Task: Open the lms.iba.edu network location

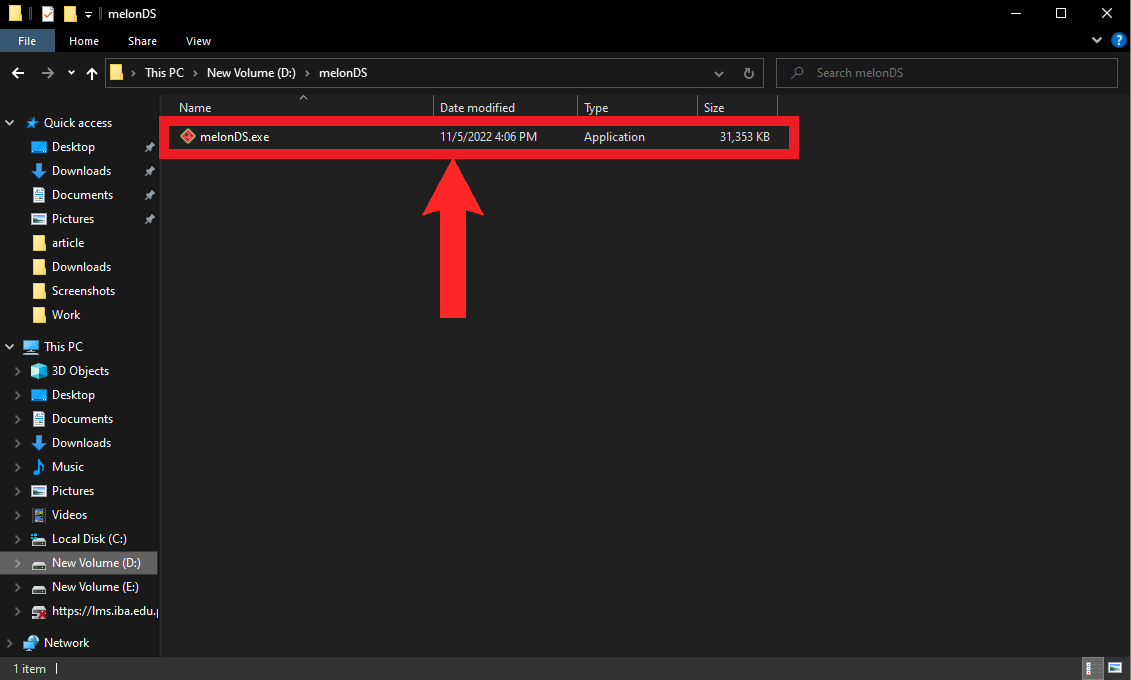Action: pos(104,611)
